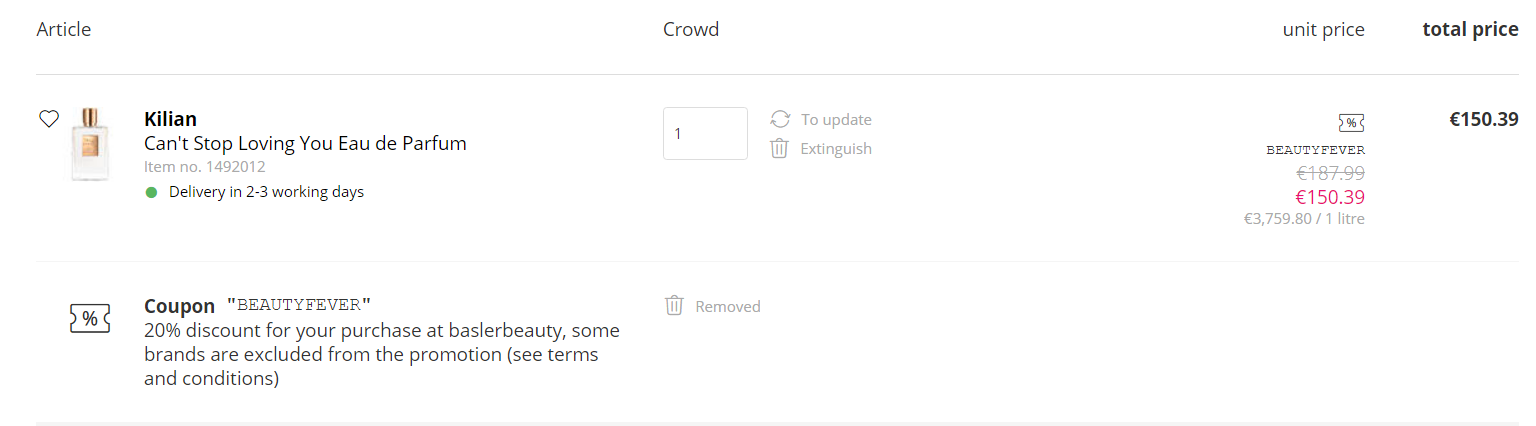Click the large percent coupon icon in the Coupon row
The image size is (1536, 426).
point(90,319)
